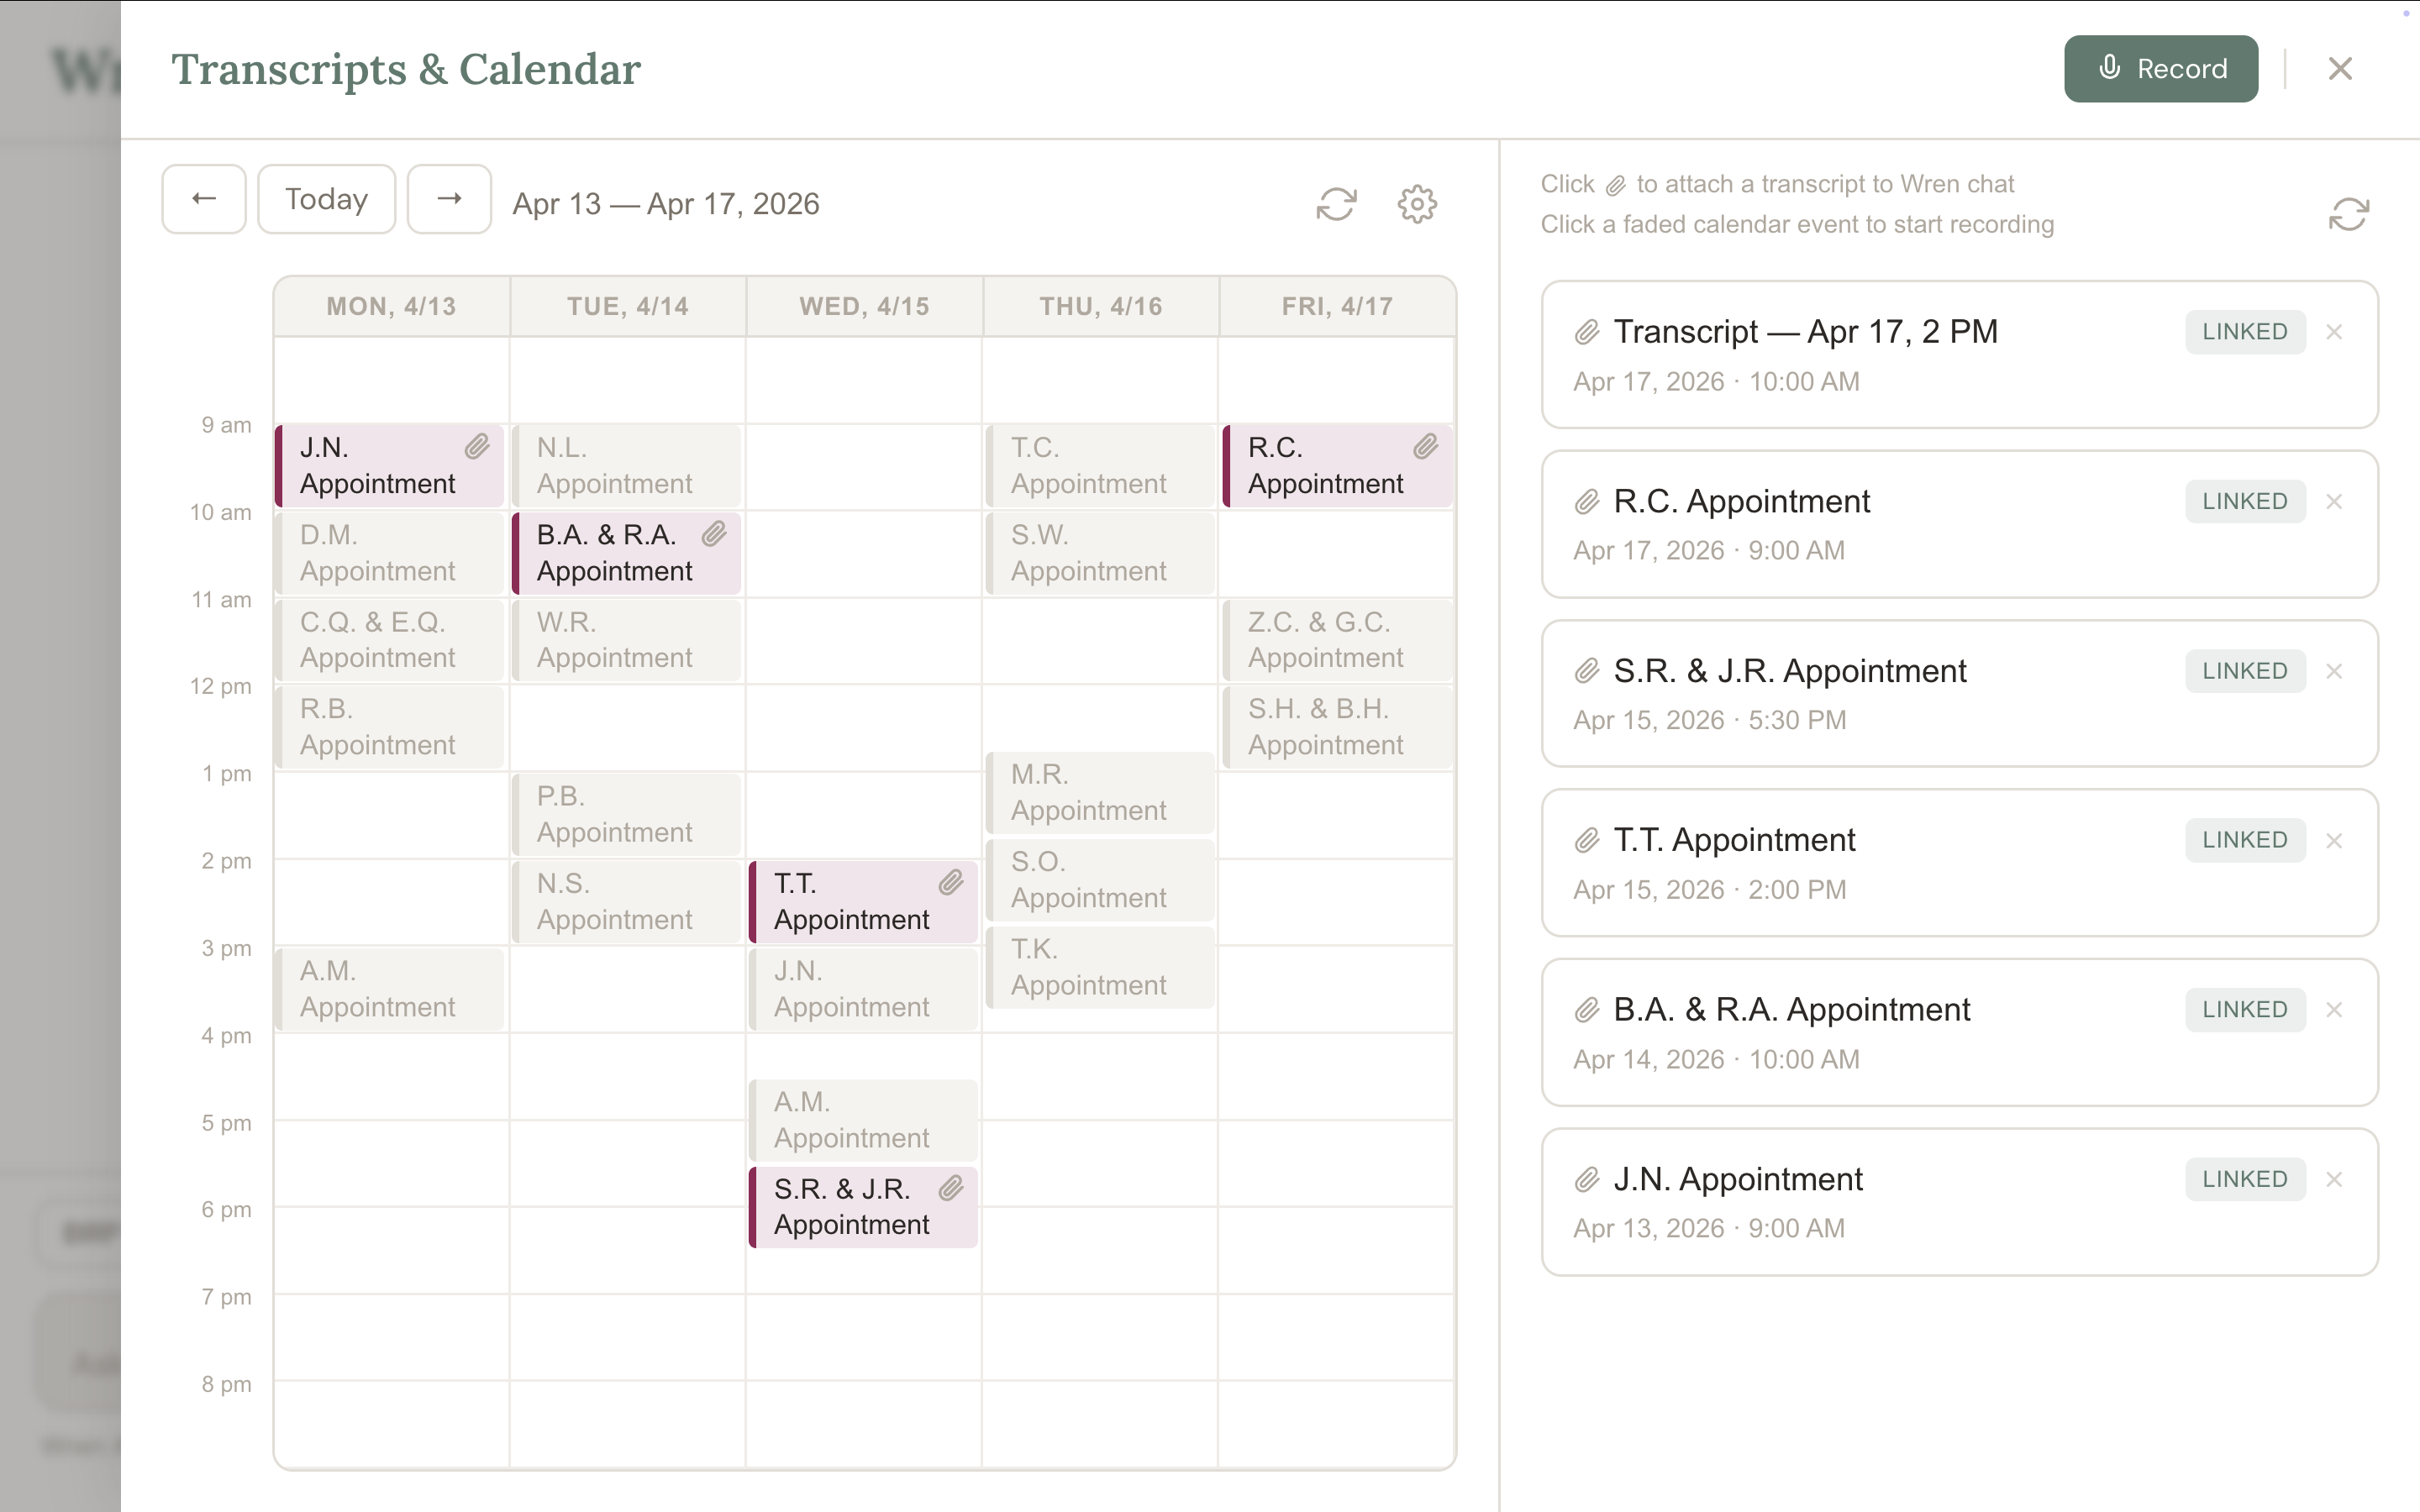Unlink the J.N. Appointment transcript

pos(2334,1179)
